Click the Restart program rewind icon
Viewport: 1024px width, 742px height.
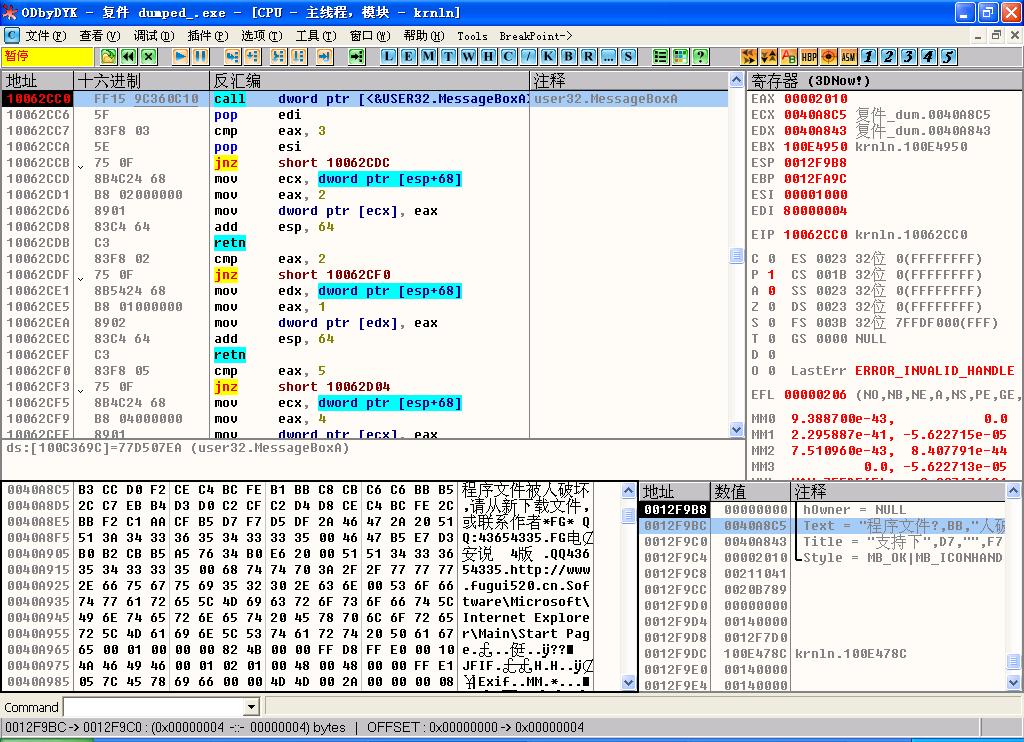(129, 57)
